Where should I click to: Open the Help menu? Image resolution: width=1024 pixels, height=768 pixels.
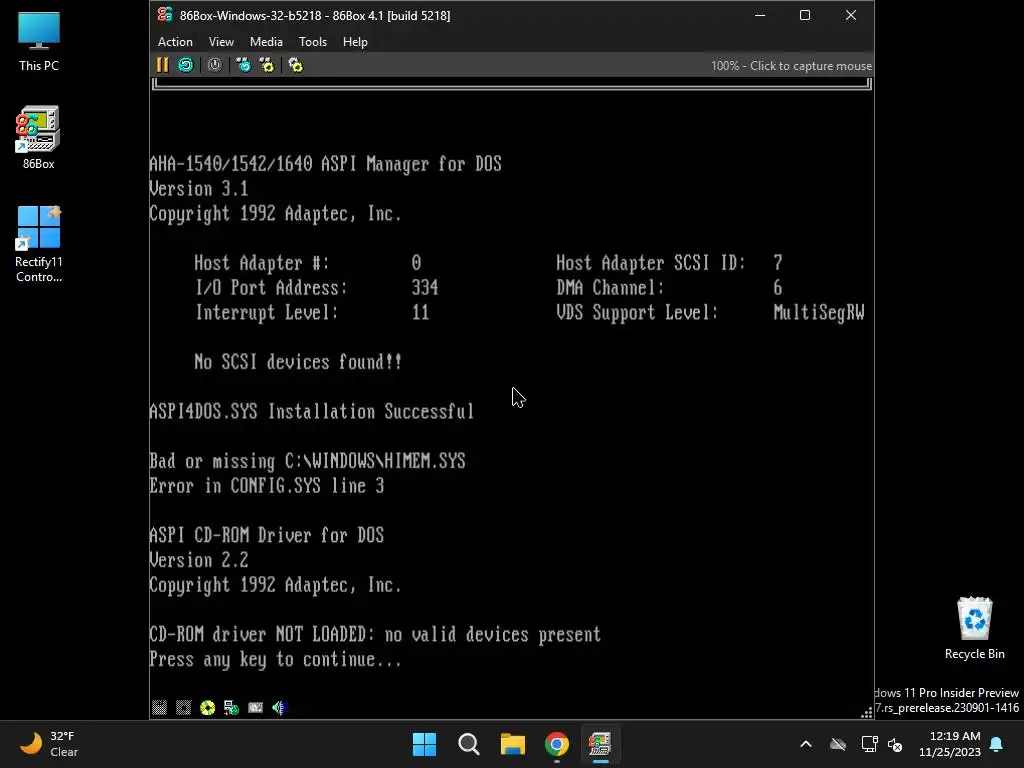(x=355, y=42)
